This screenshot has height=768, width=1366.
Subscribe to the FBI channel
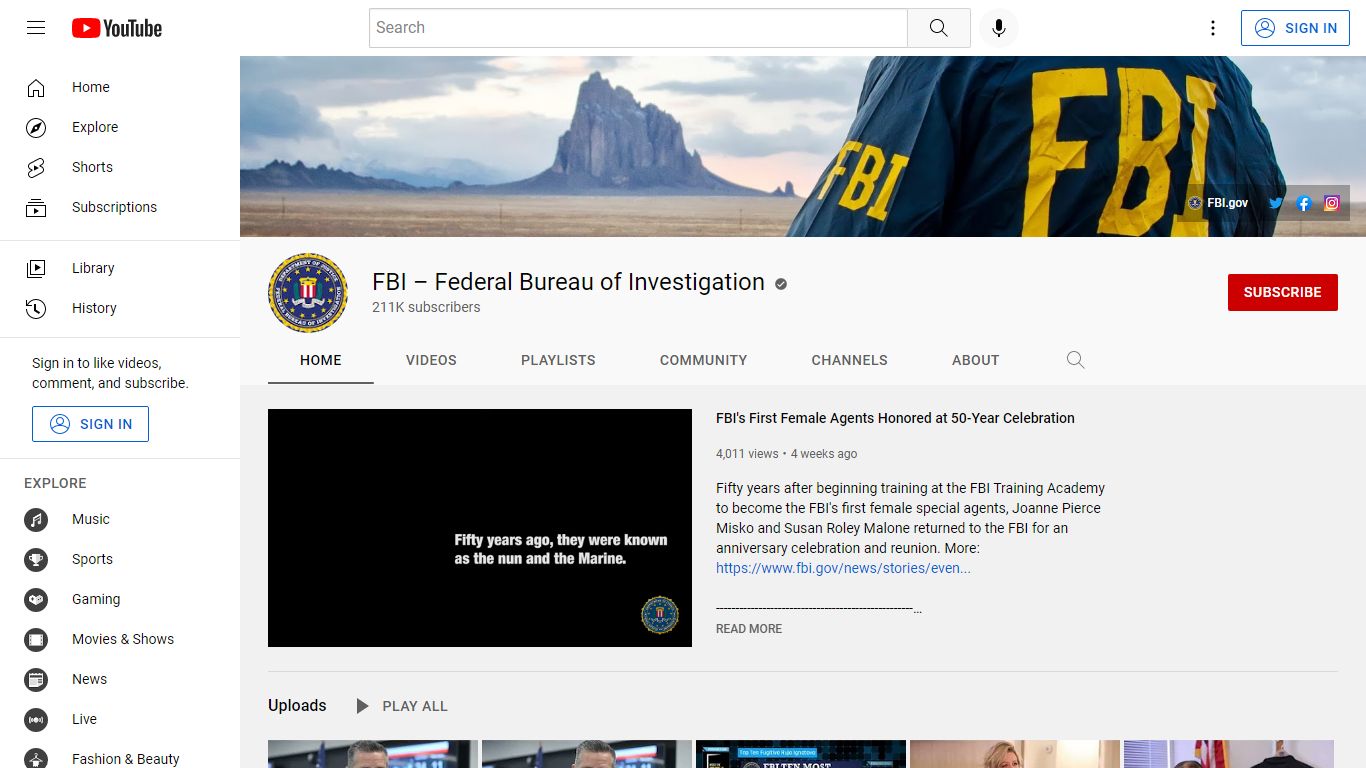(1283, 292)
